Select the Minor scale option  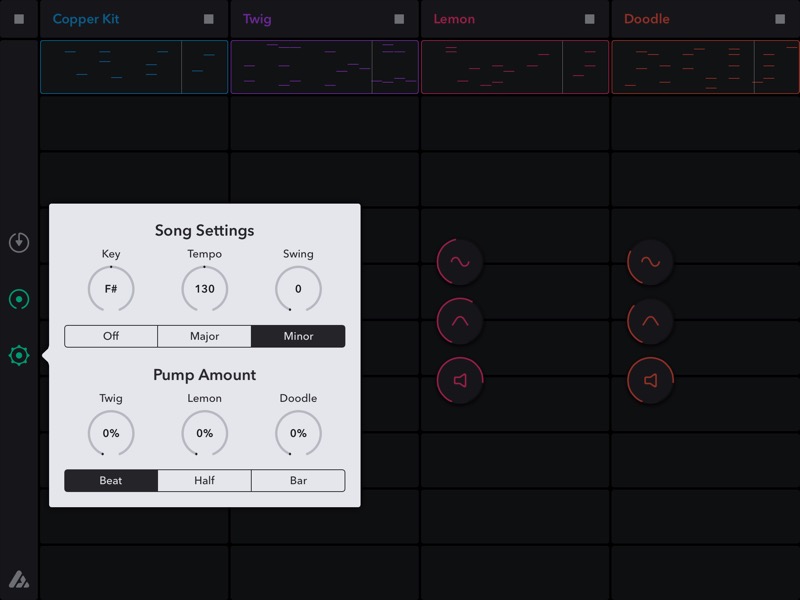click(298, 336)
